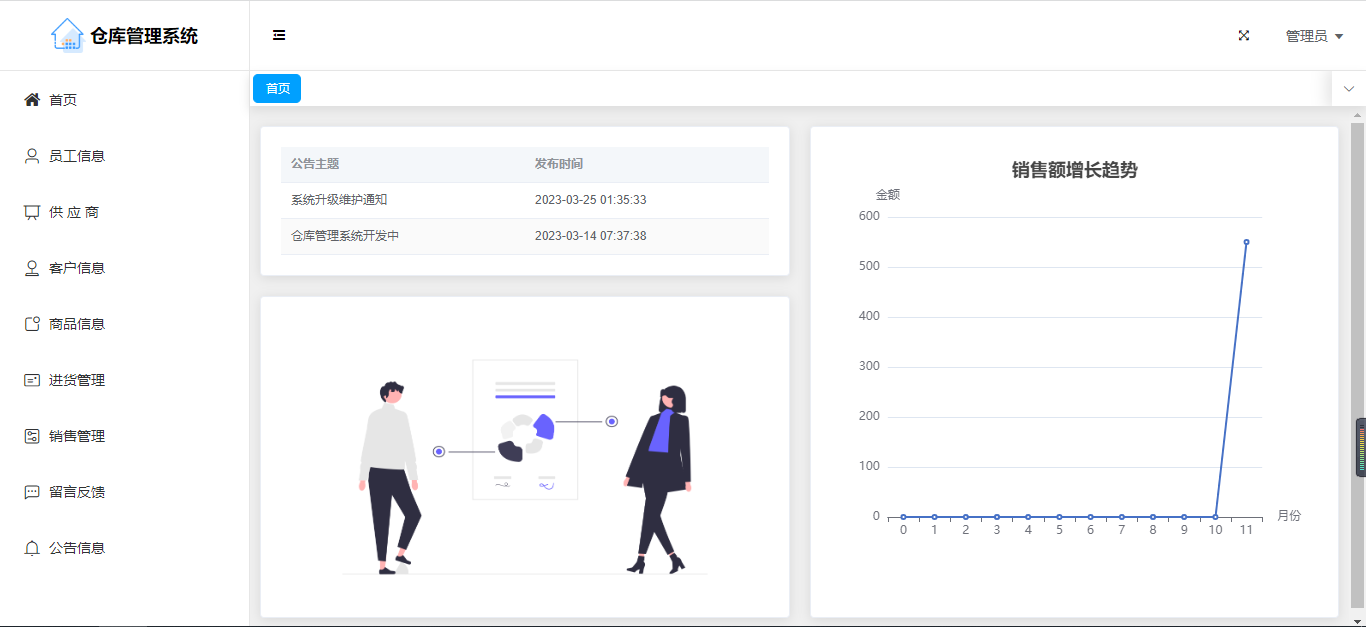Click the 发布时间 column header
This screenshot has width=1366, height=627.
[x=559, y=164]
